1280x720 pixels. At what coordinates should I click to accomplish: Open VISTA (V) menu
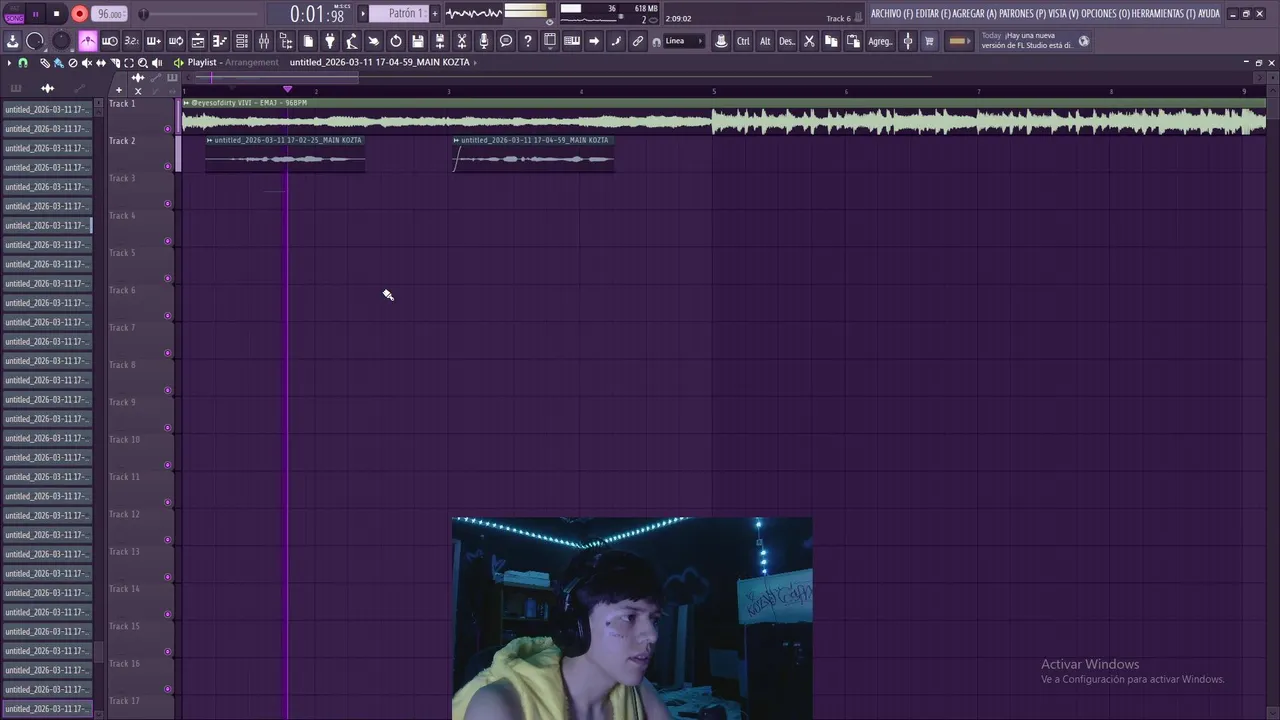click(x=1064, y=14)
